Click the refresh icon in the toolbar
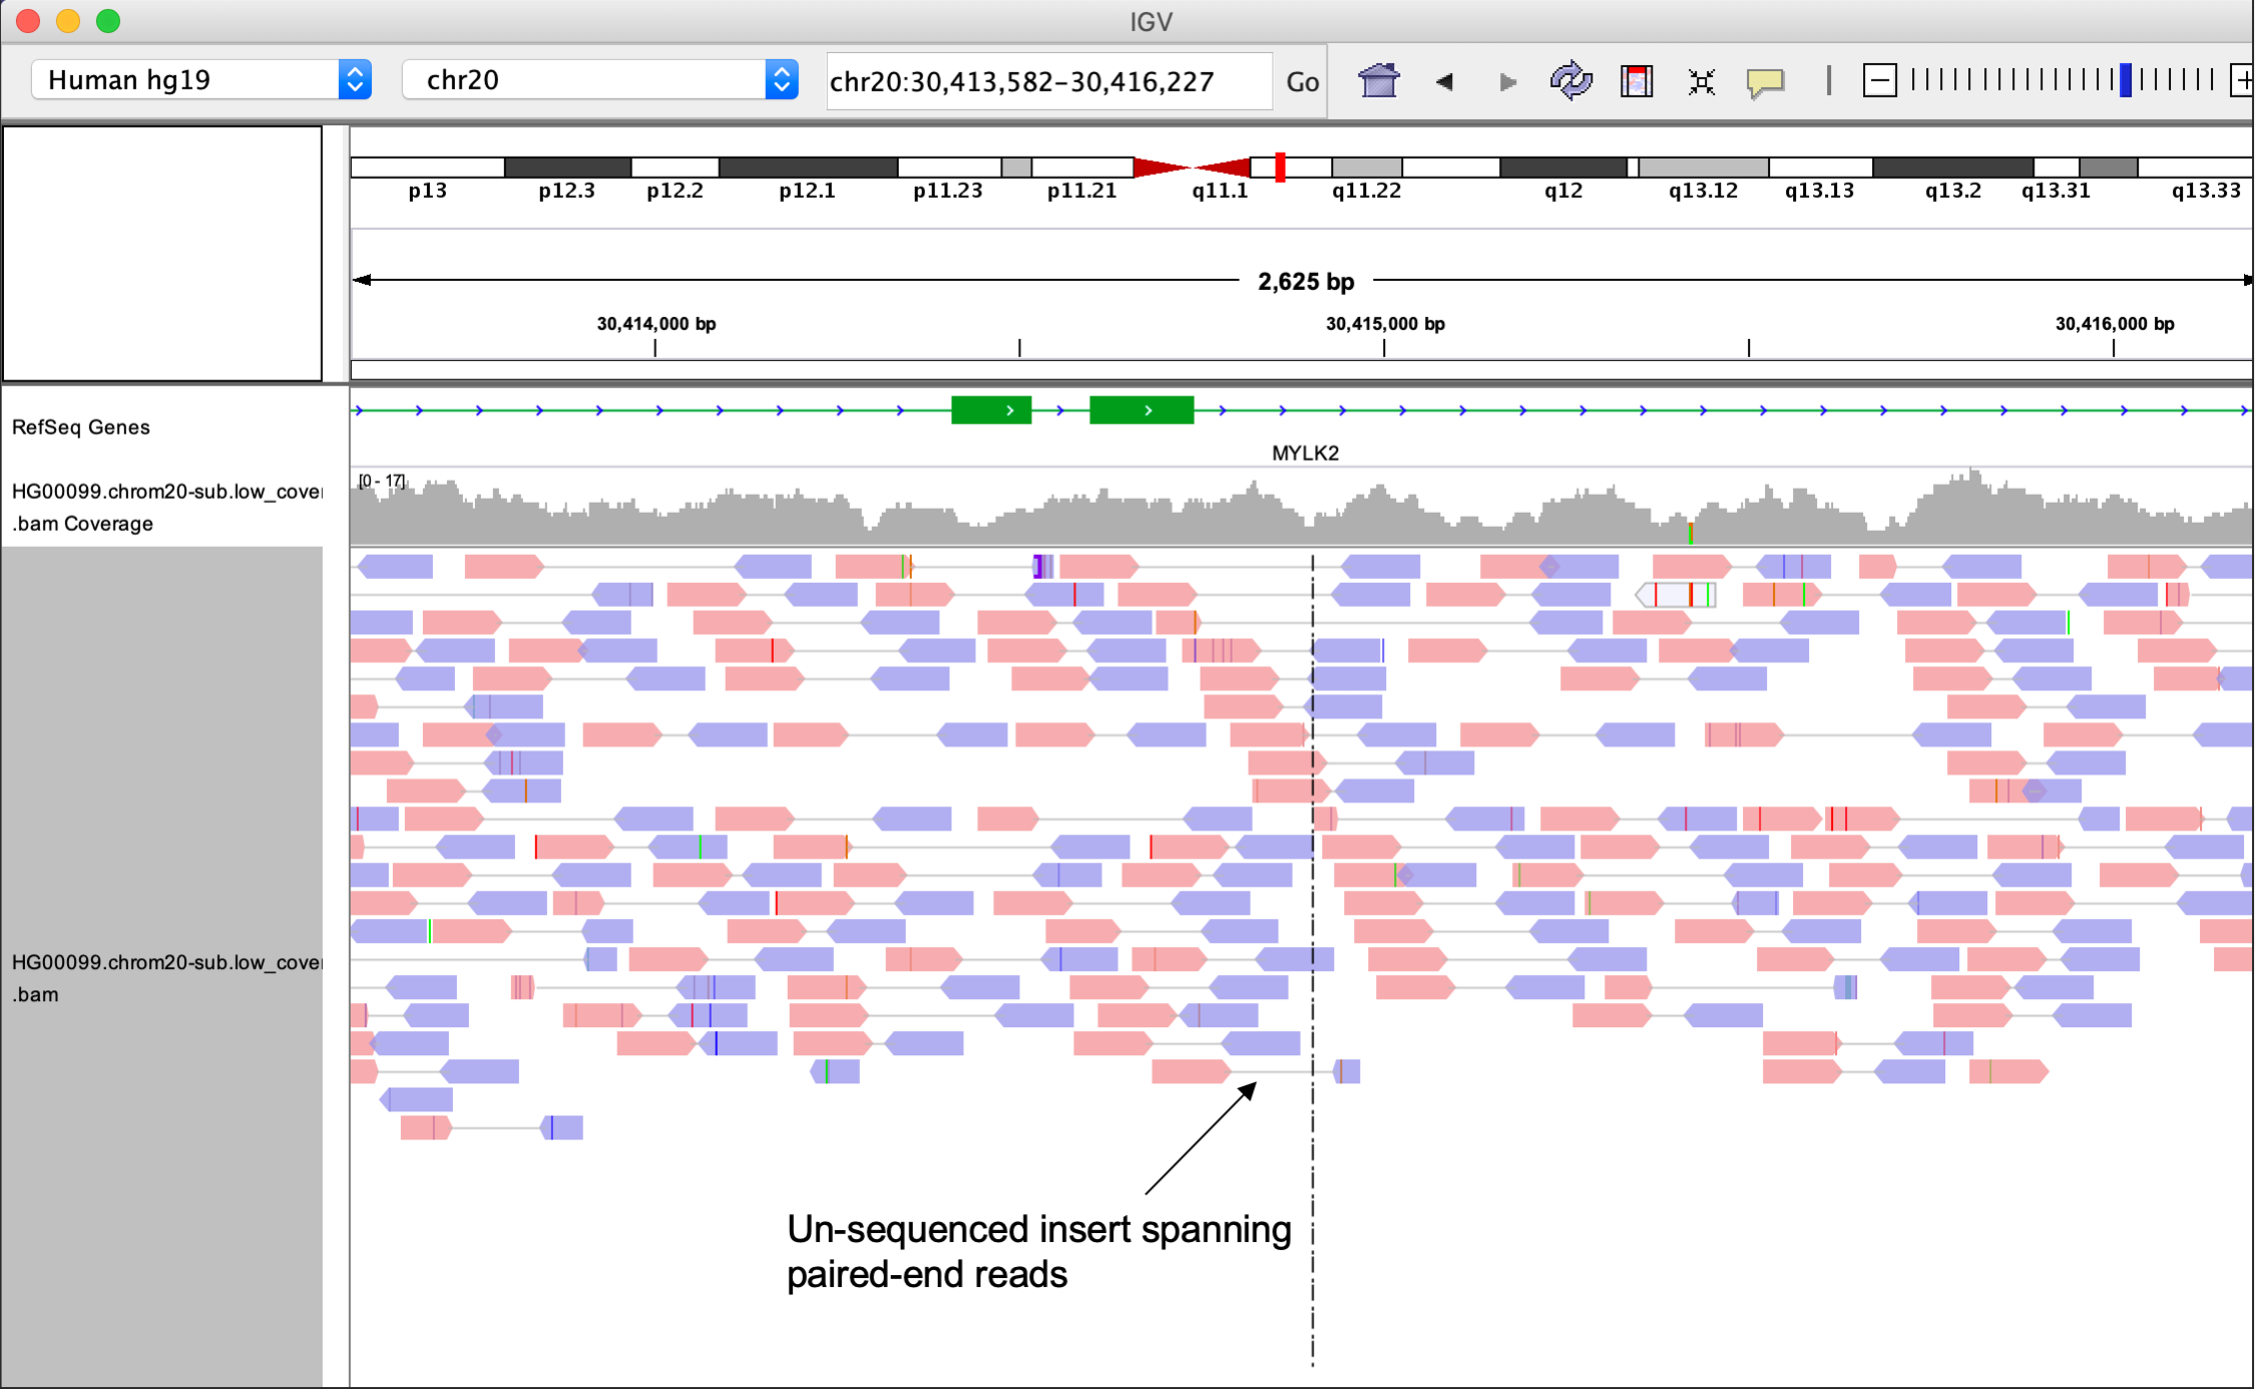The height and width of the screenshot is (1389, 2256). [x=1570, y=81]
